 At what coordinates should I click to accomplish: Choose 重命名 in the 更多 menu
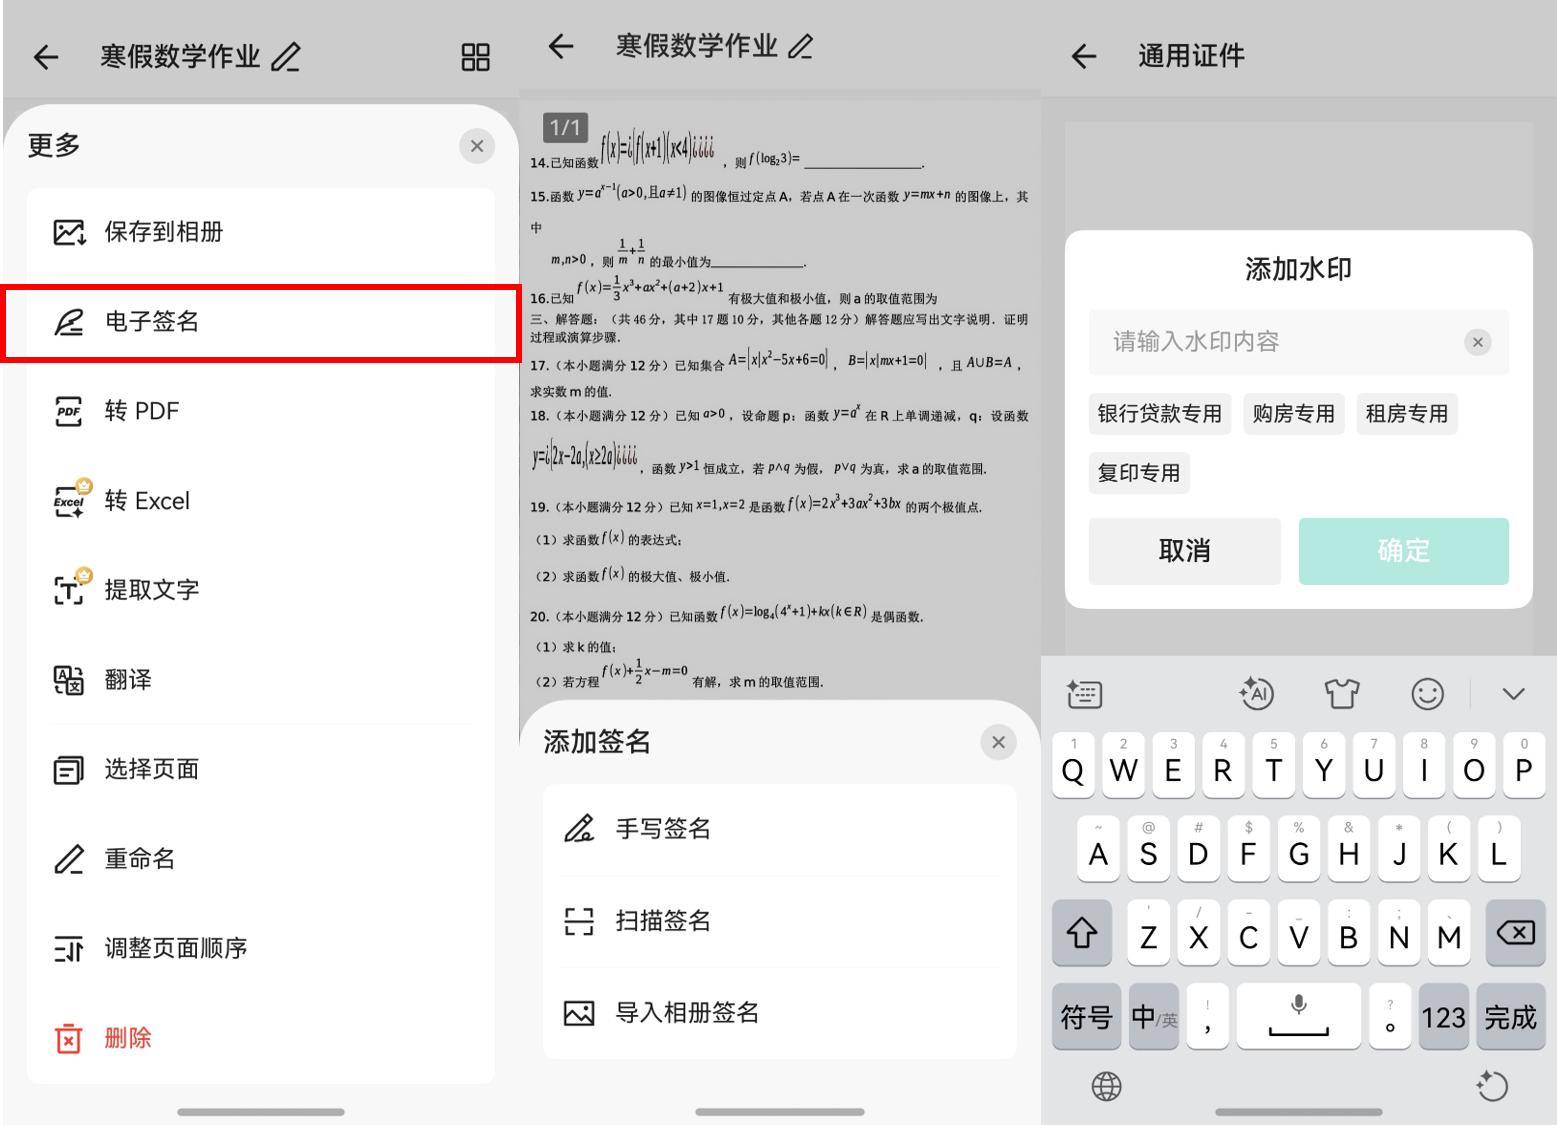click(x=260, y=859)
